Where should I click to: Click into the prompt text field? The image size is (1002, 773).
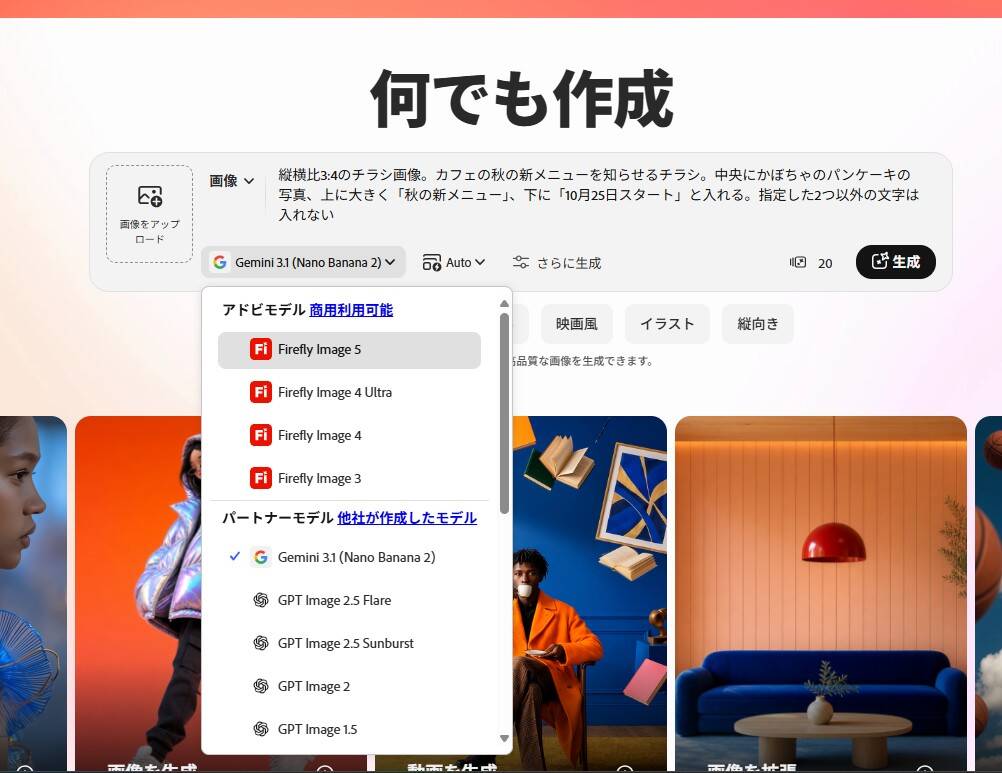(598, 194)
